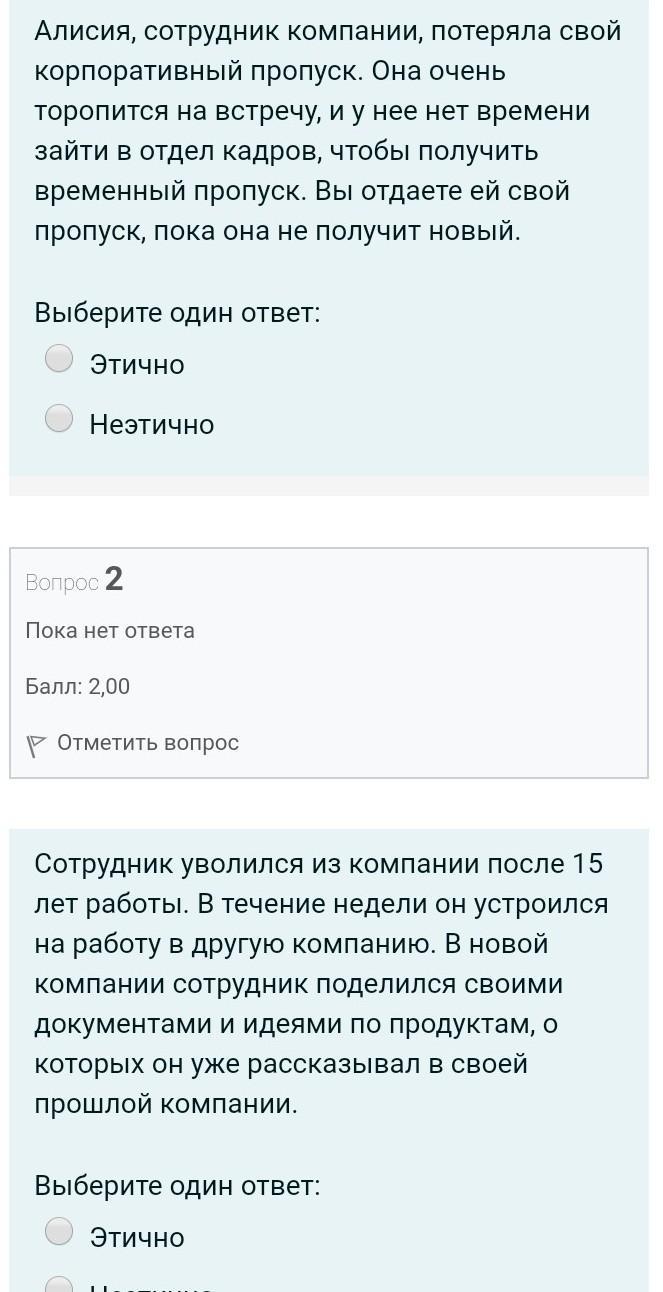Click the Неэтично label under Алисия question
Viewport: 663px width, 1292px height.
pyautogui.click(x=152, y=425)
